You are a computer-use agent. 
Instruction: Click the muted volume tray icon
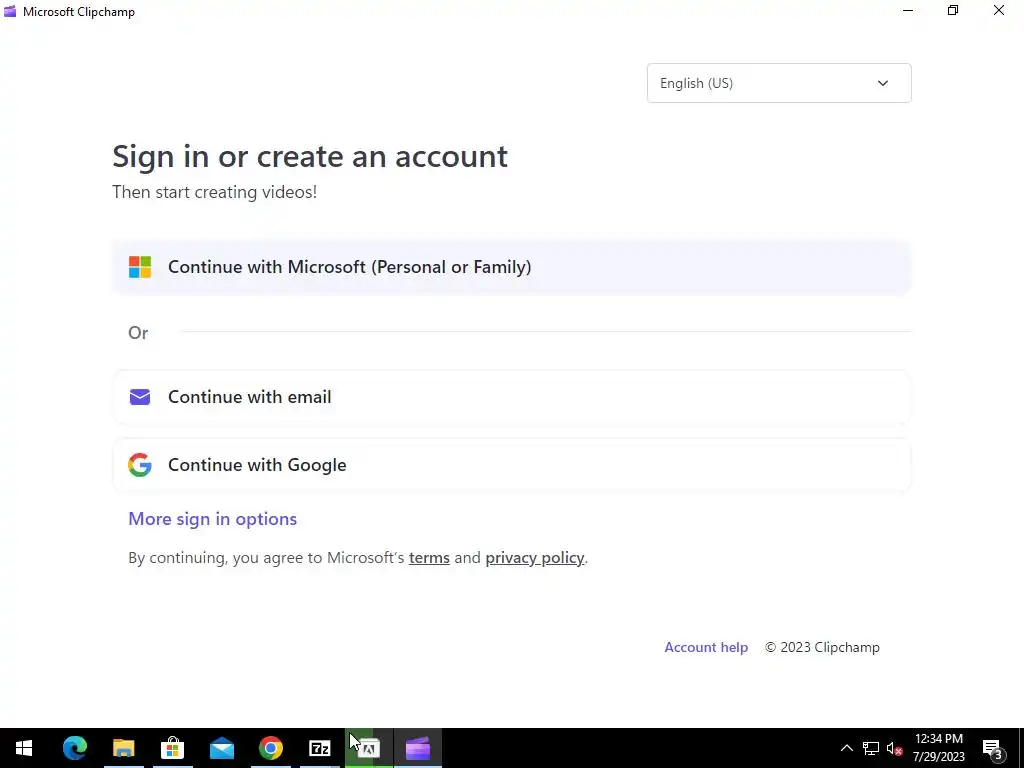point(894,748)
